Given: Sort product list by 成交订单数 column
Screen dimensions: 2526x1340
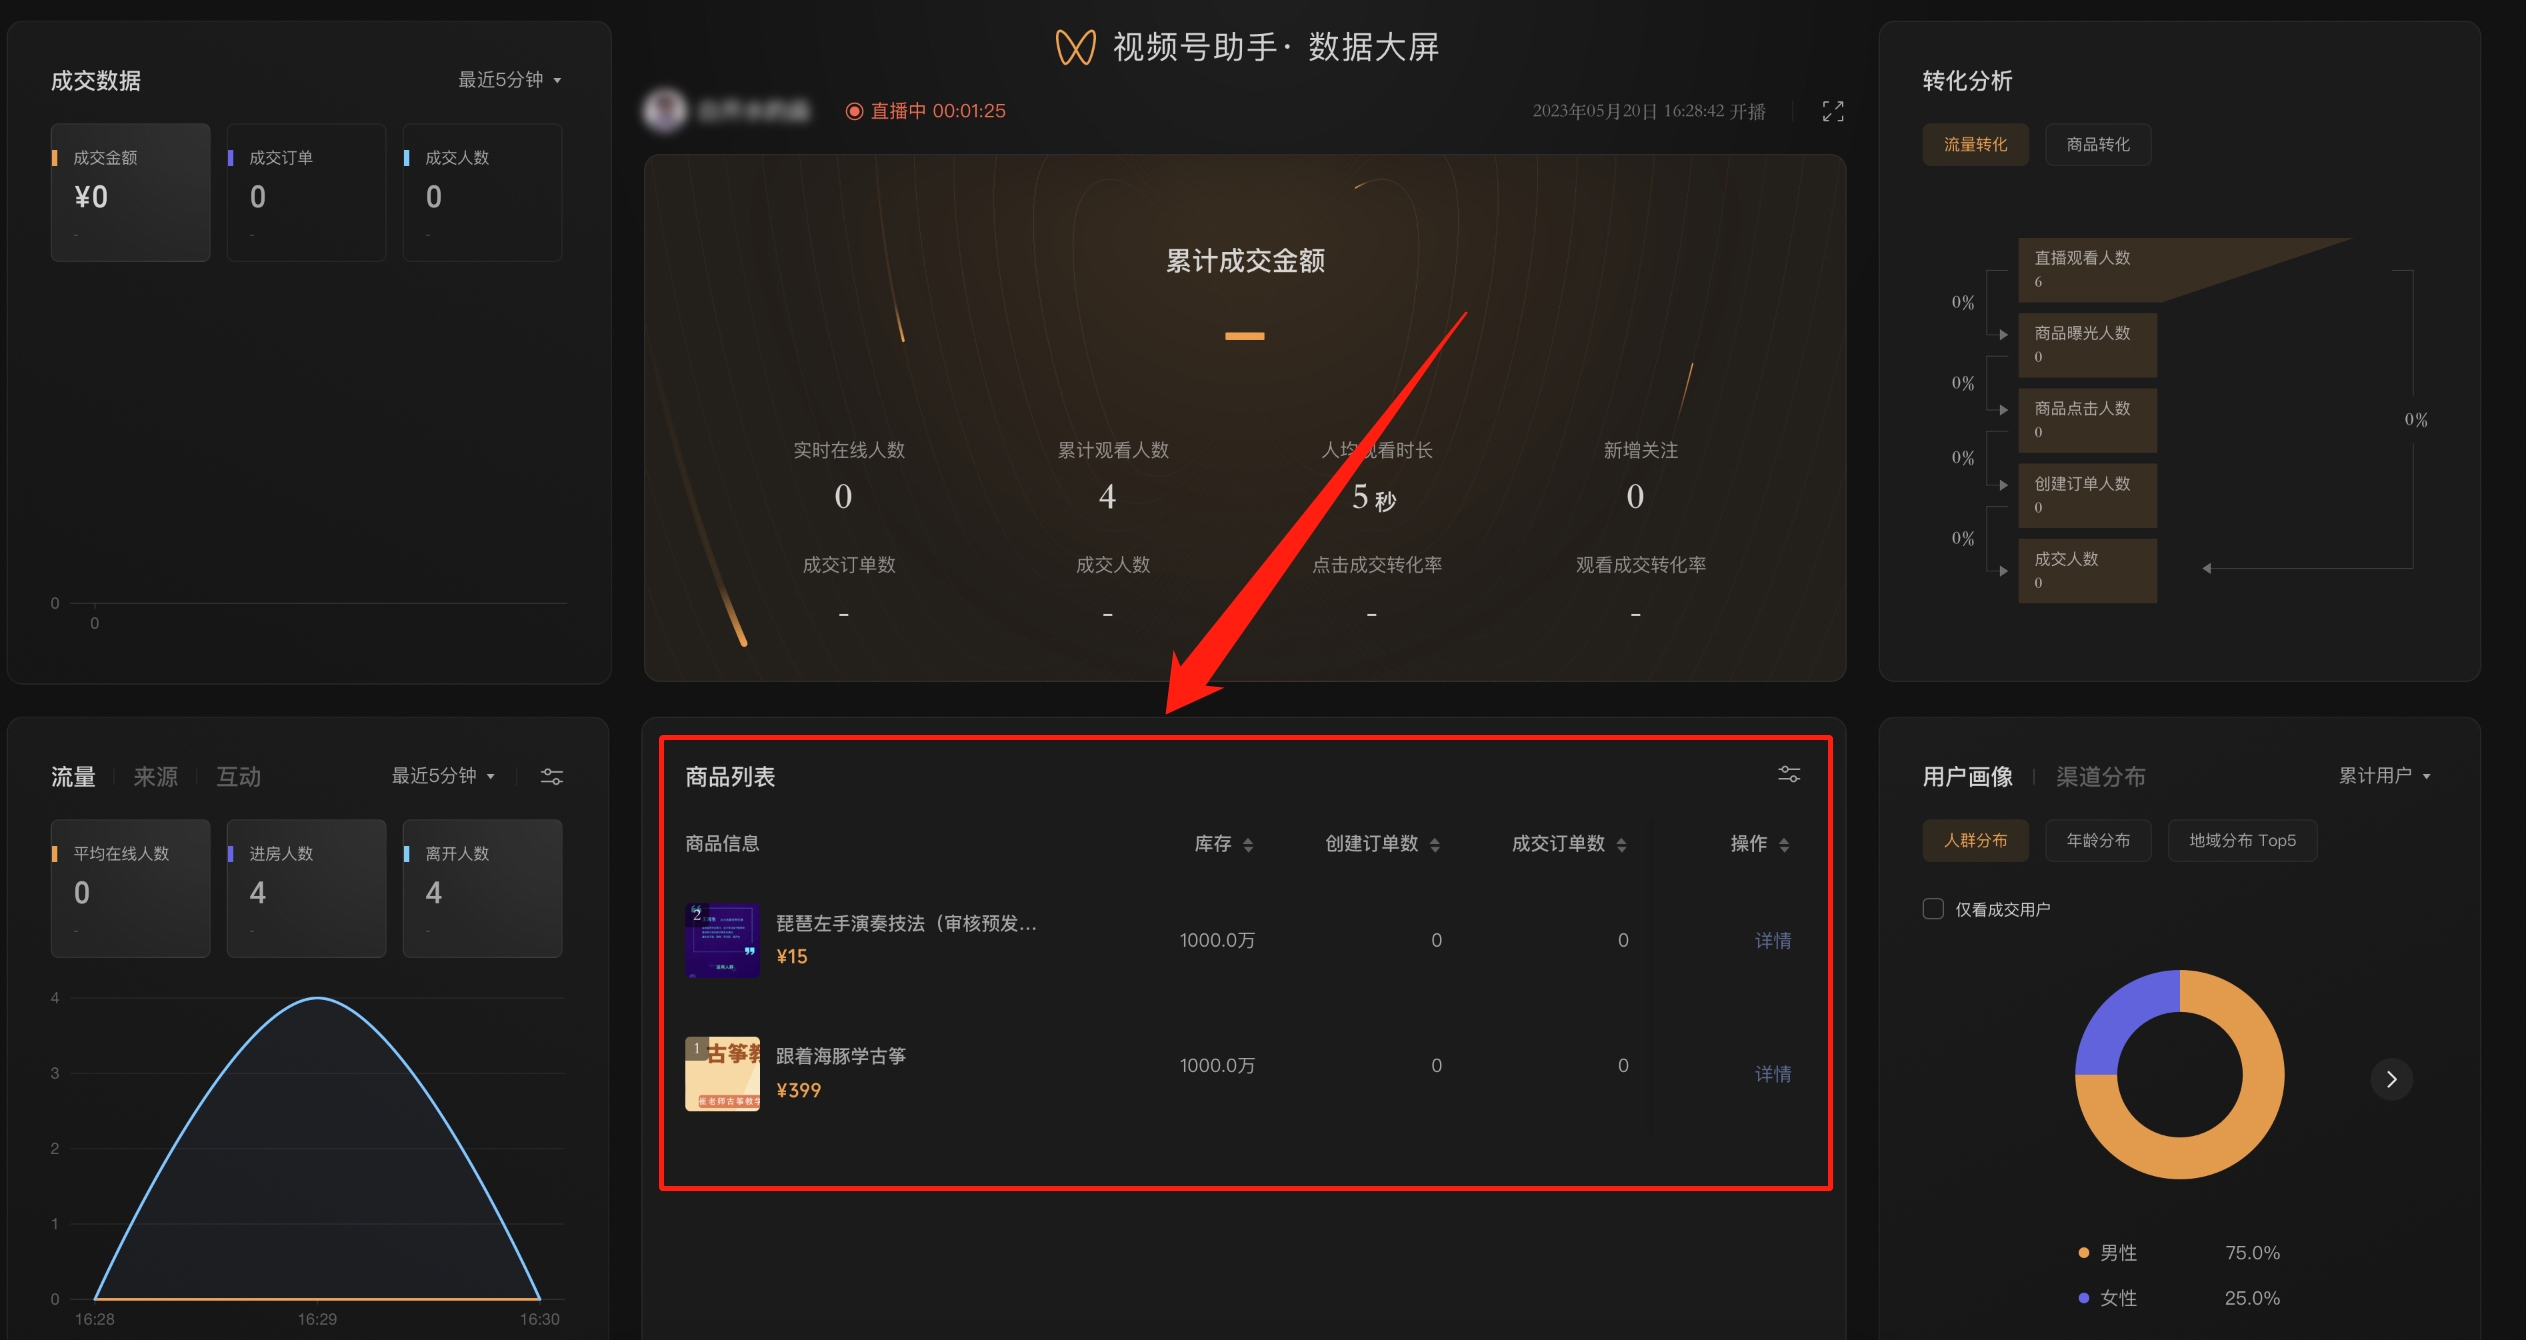Looking at the screenshot, I should point(1569,844).
